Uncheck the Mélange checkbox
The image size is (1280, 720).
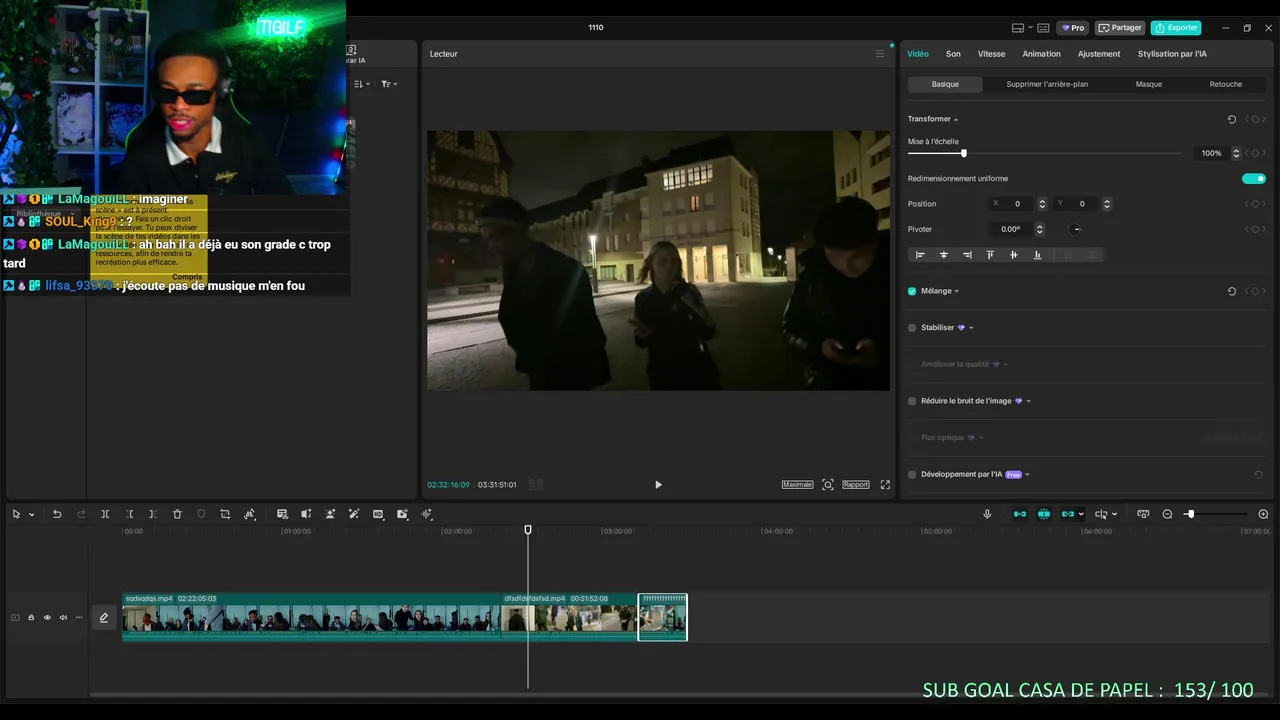912,291
